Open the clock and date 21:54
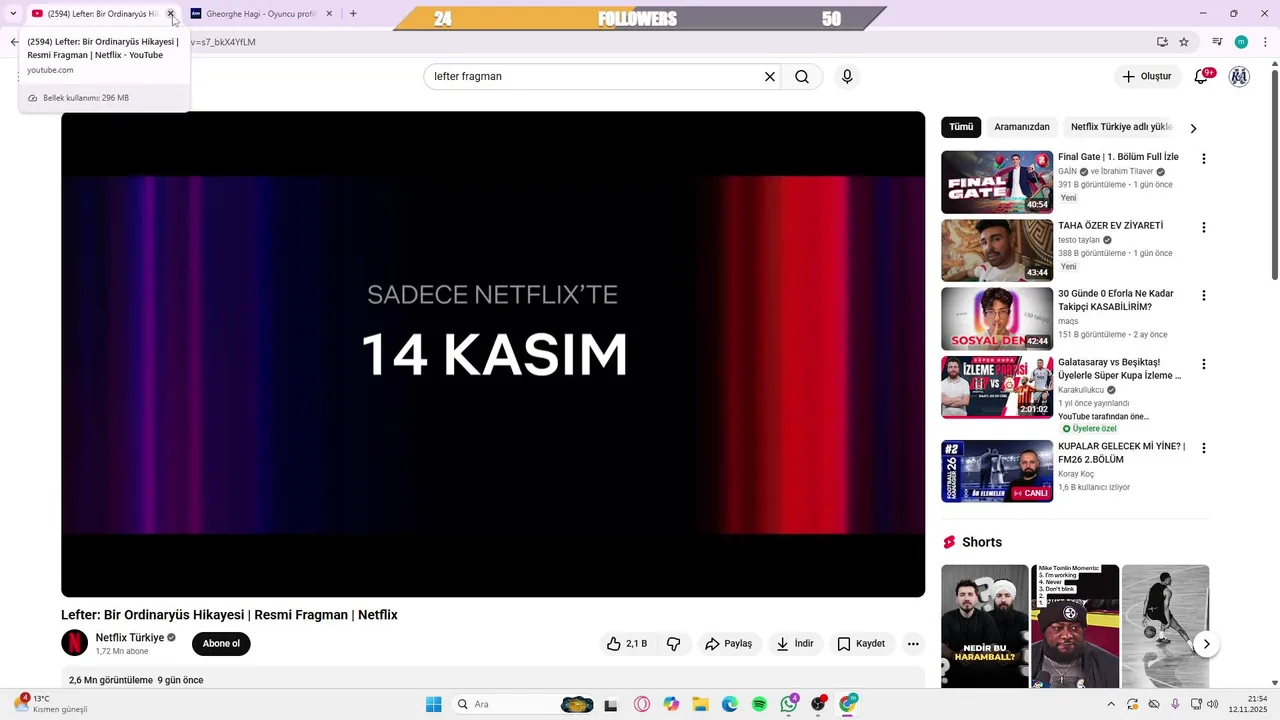The height and width of the screenshot is (720, 1280). click(x=1250, y=704)
